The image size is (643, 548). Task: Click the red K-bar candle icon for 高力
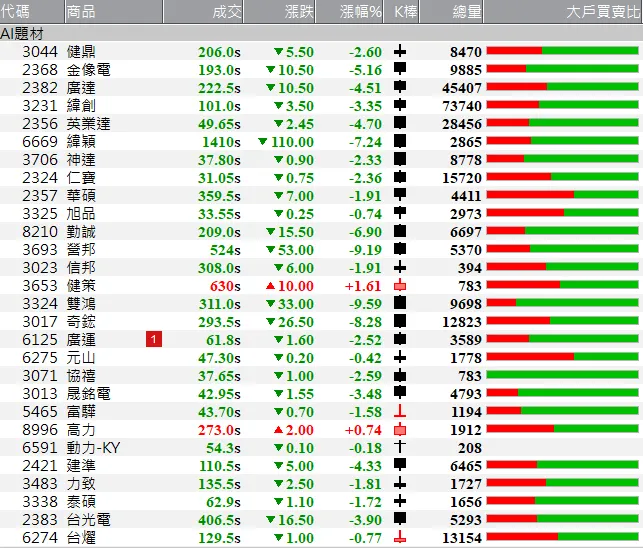[400, 429]
